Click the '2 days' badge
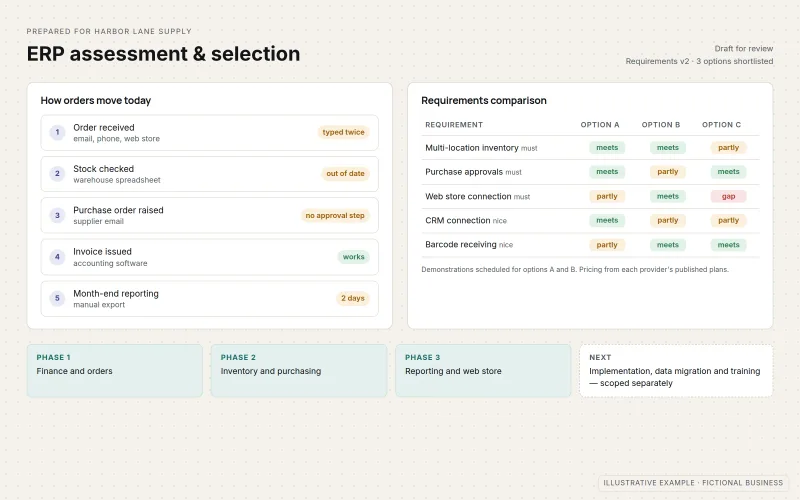 pyautogui.click(x=353, y=298)
